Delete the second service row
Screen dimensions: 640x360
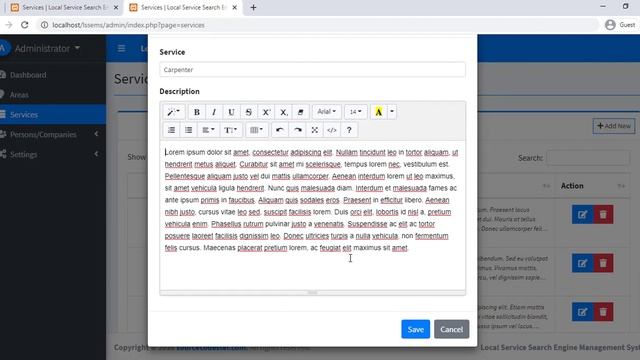tap(603, 263)
